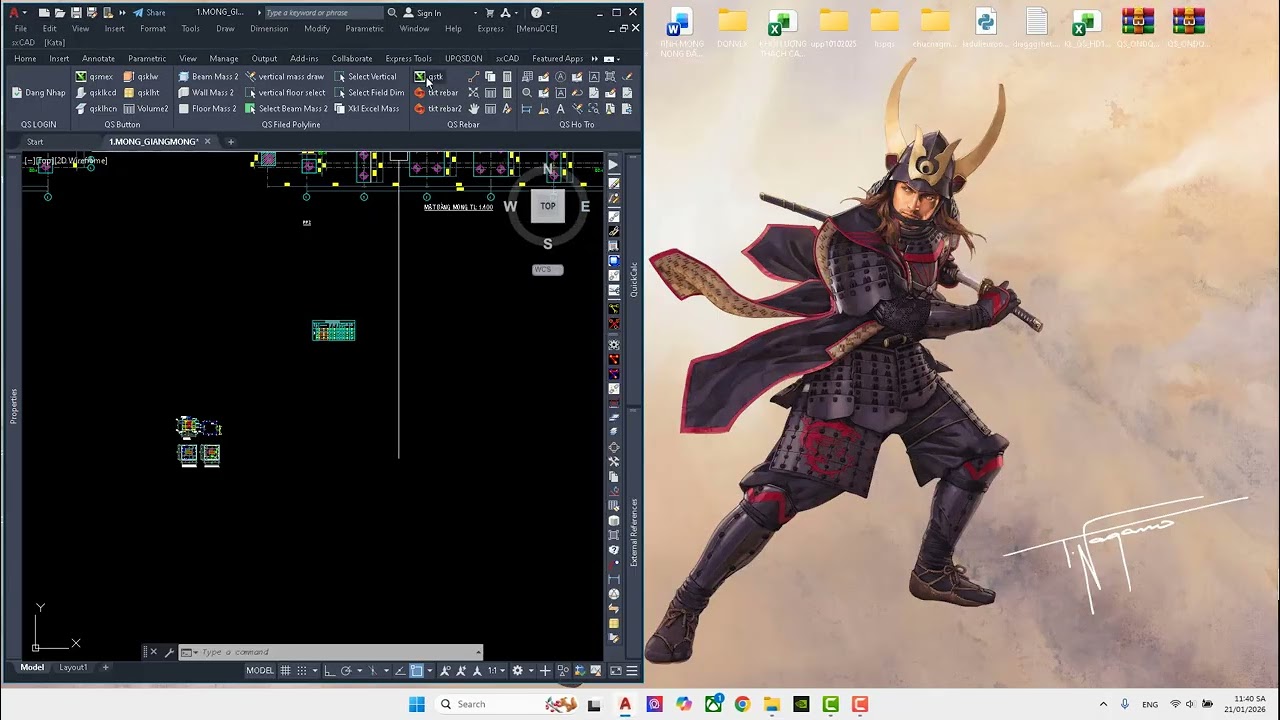Expand the Help dropdown in title bar
The height and width of the screenshot is (720, 1280).
pos(550,13)
